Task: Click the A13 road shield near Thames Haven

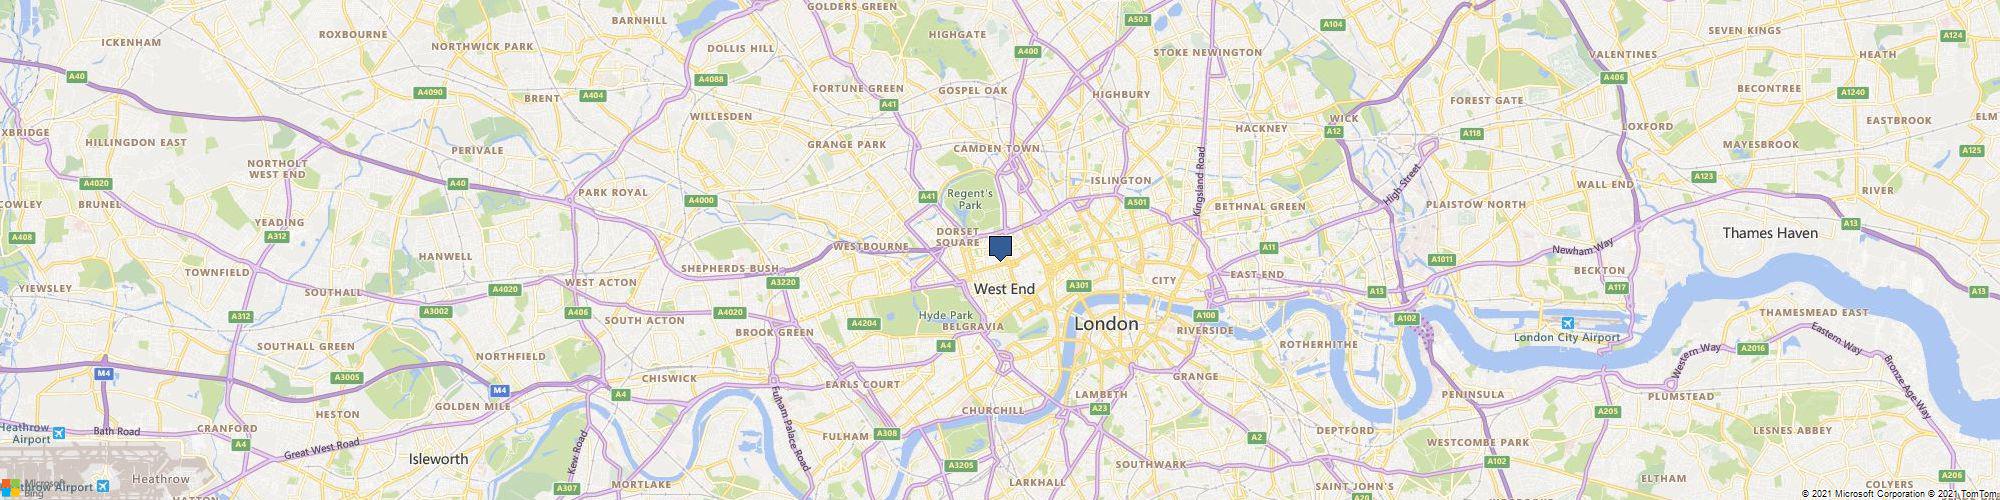Action: (x=1850, y=223)
